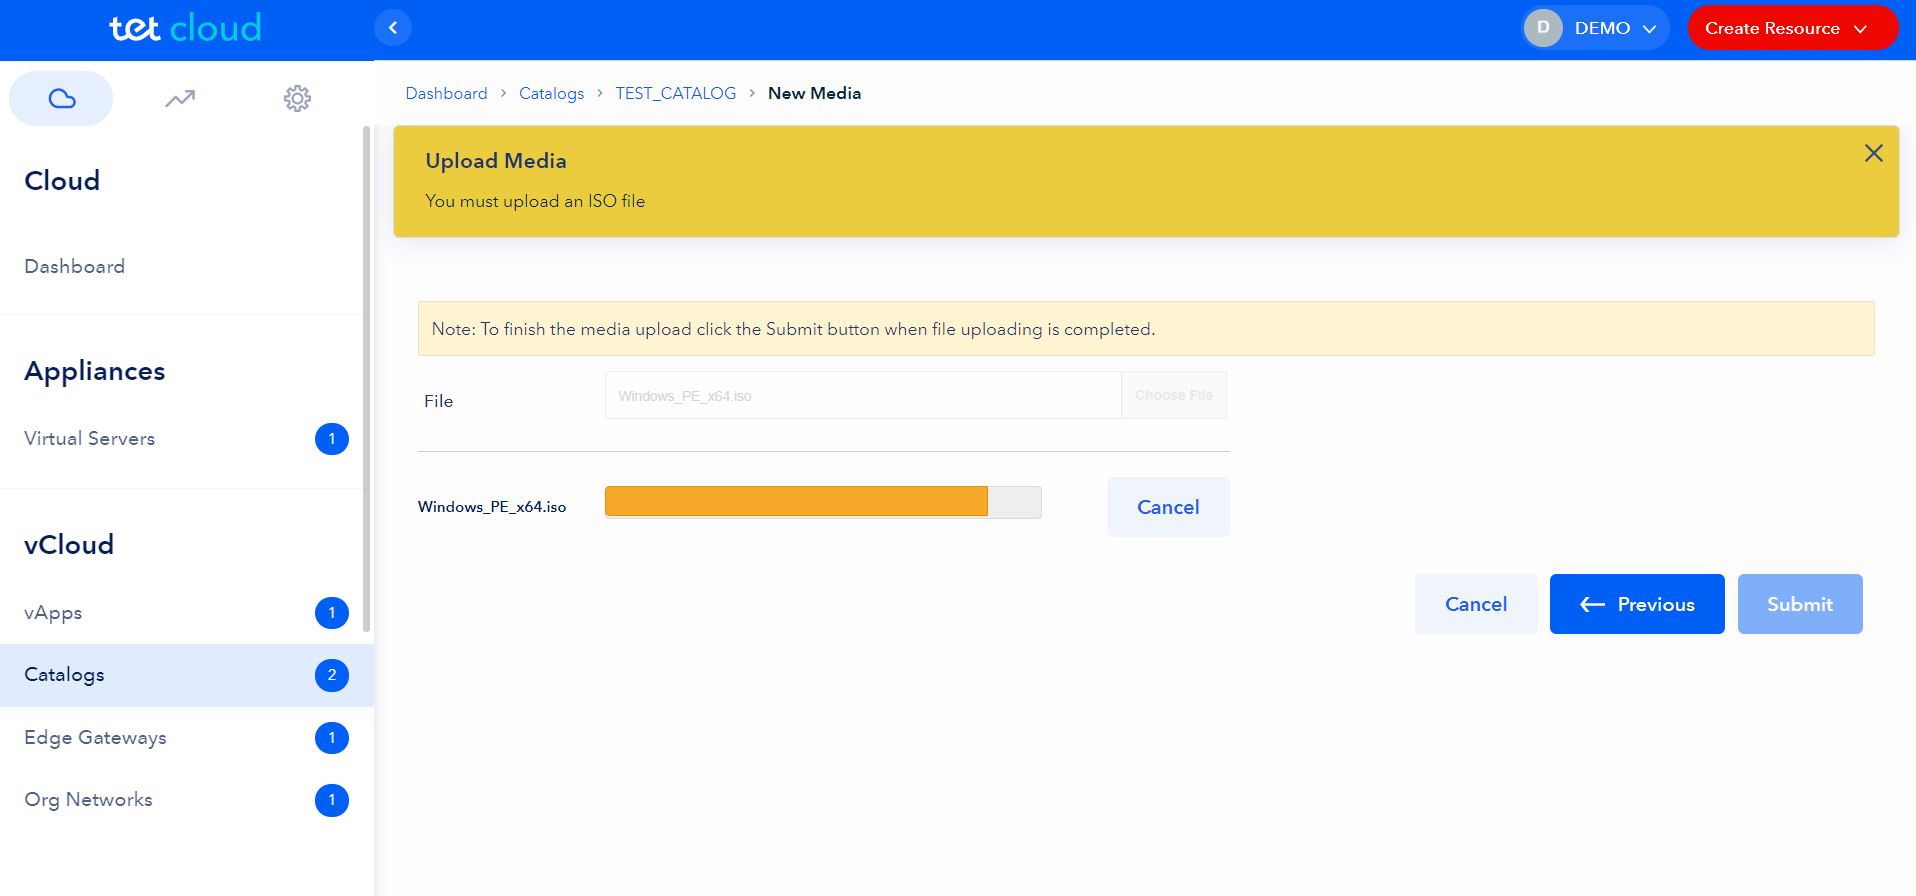The width and height of the screenshot is (1916, 896).
Task: Follow the Dashboard breadcrumb link
Action: (x=446, y=93)
